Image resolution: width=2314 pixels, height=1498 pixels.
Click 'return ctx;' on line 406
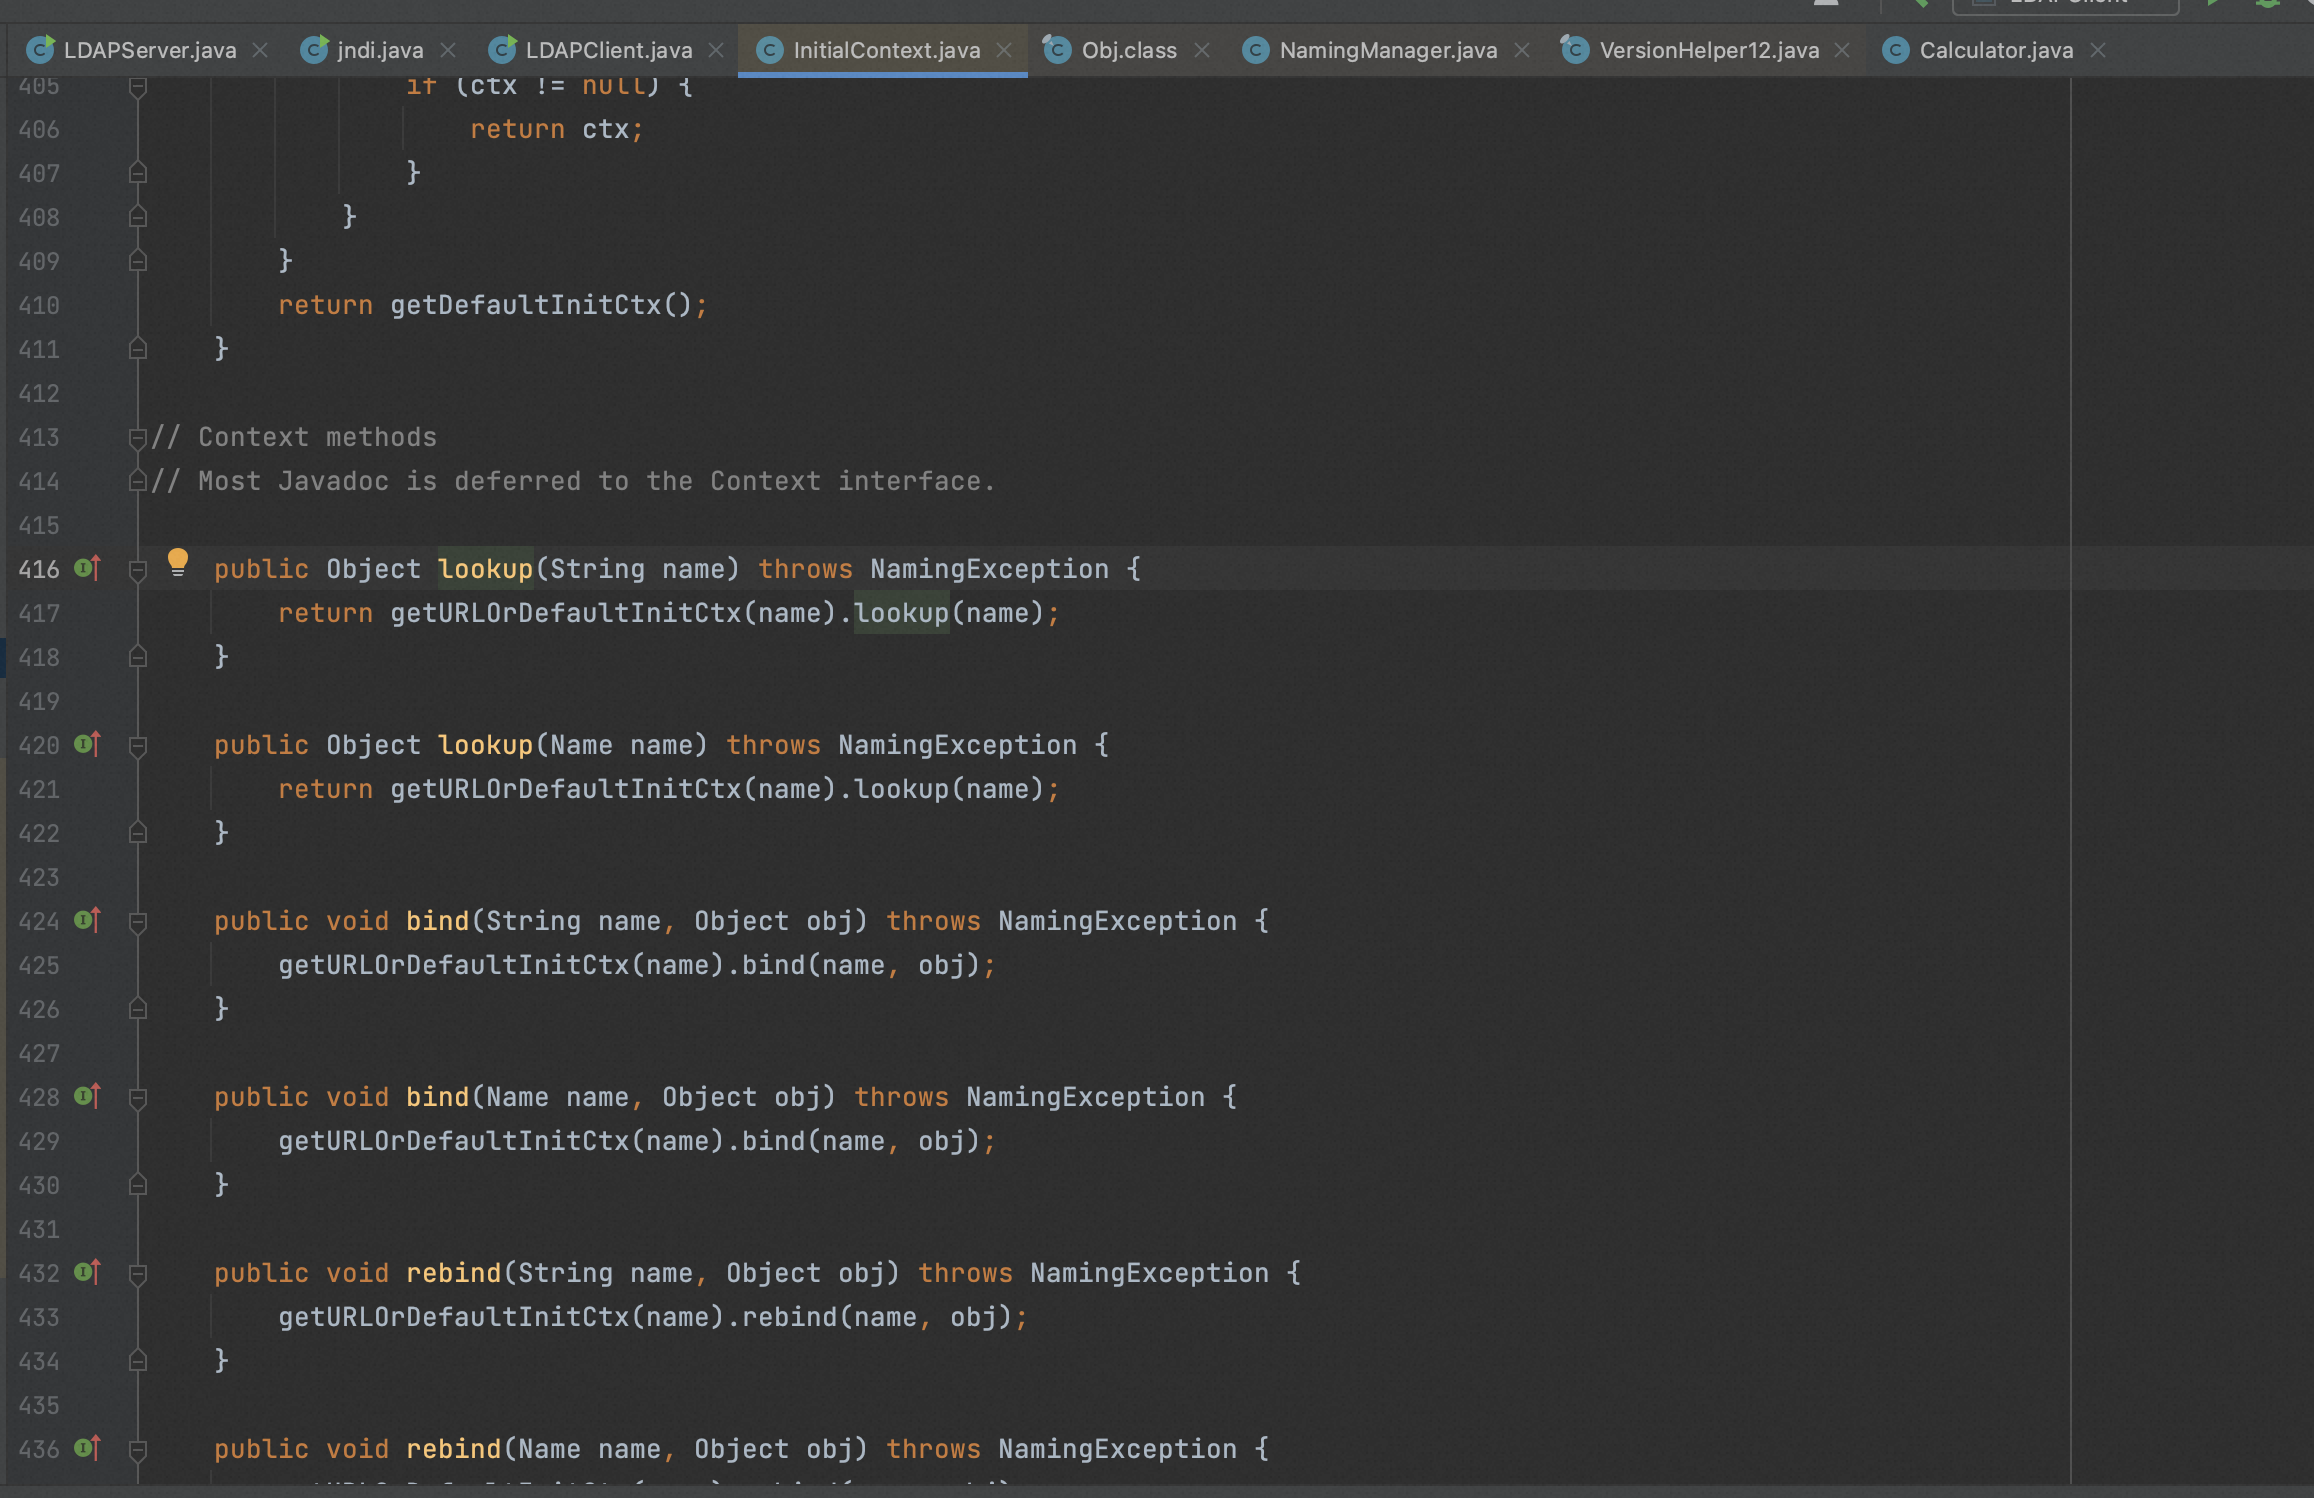click(557, 129)
